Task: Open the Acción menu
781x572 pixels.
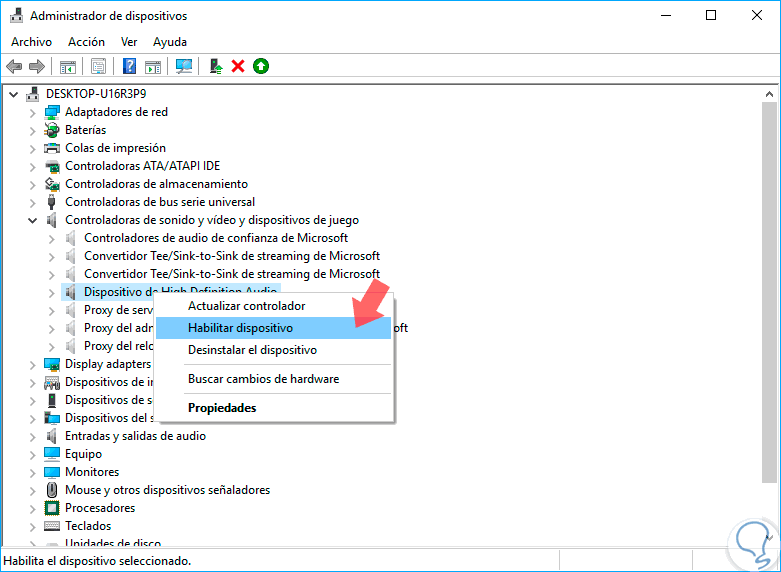Action: coord(86,42)
